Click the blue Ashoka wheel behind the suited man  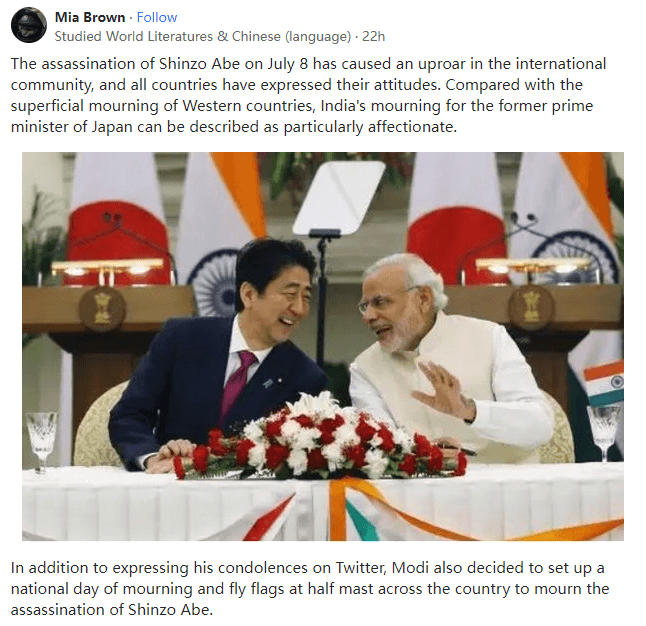pyautogui.click(x=213, y=284)
